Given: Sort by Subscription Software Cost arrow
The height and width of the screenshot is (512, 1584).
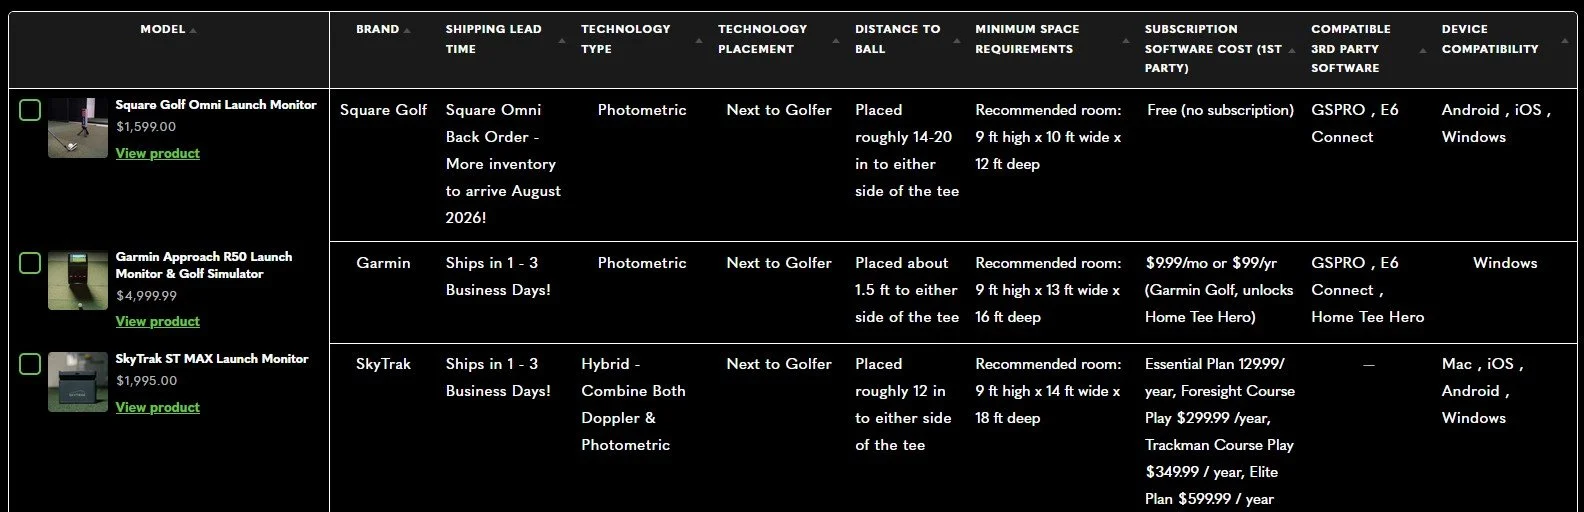Looking at the screenshot, I should pyautogui.click(x=1292, y=50).
